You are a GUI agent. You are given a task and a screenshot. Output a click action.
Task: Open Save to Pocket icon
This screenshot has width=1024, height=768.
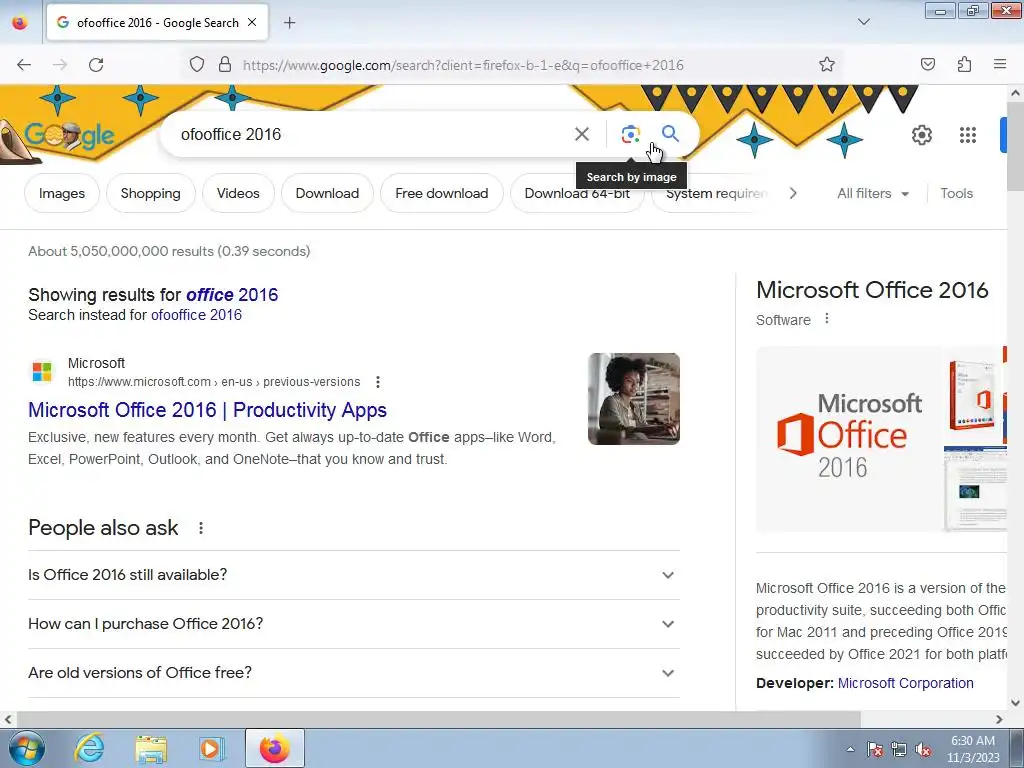pyautogui.click(x=927, y=64)
